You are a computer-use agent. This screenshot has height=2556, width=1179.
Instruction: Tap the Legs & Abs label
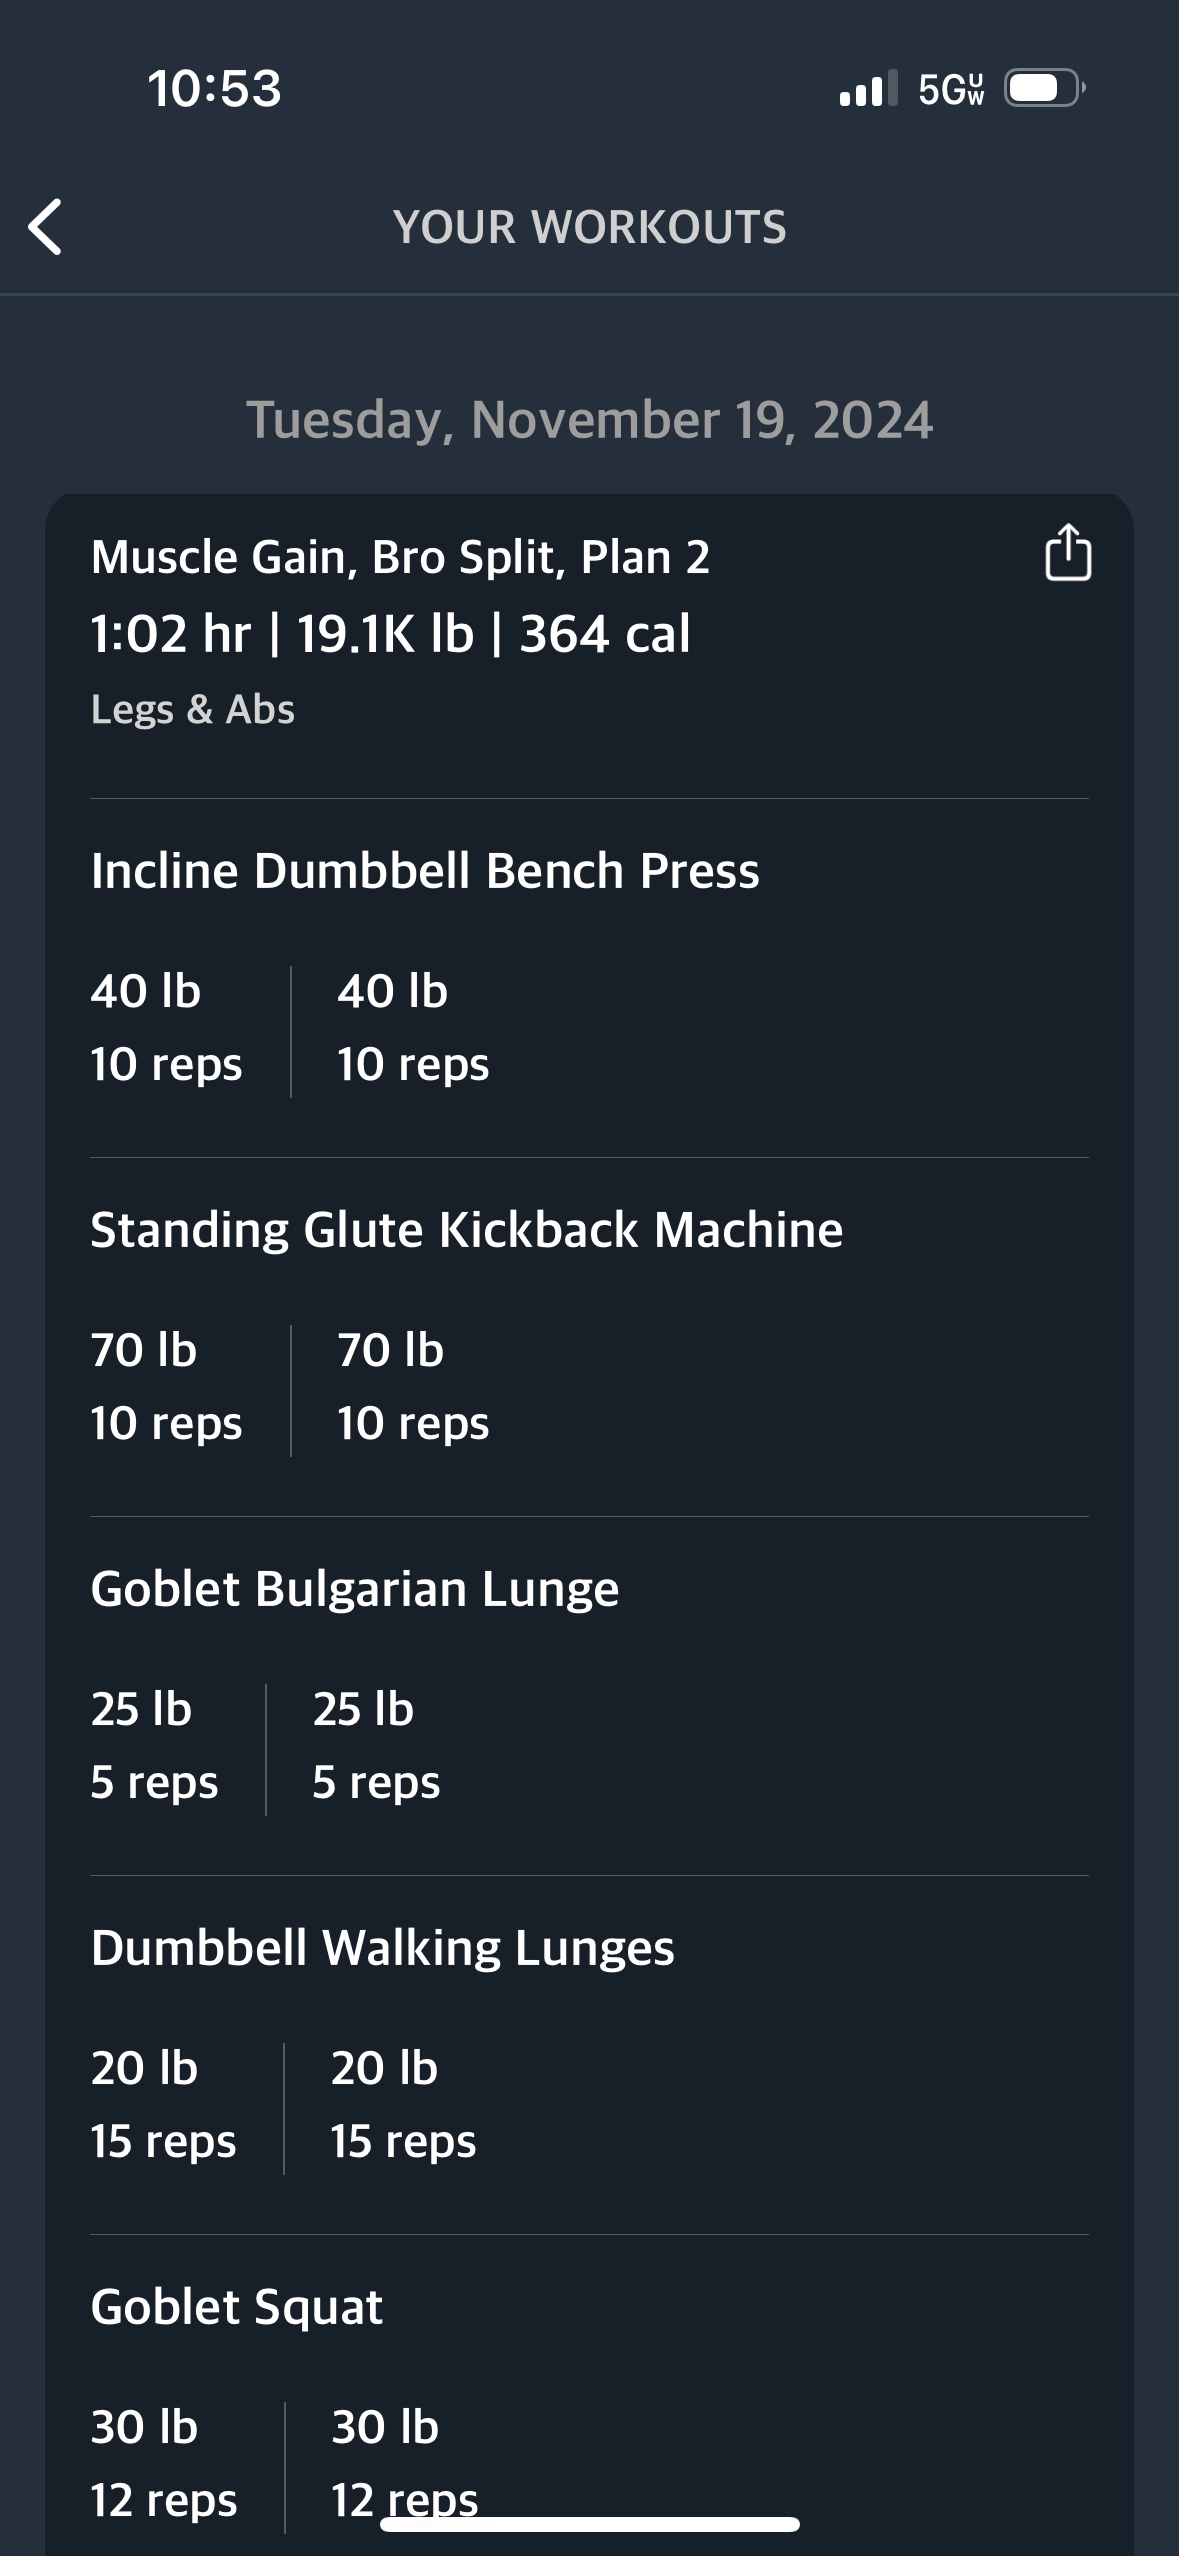pos(192,710)
